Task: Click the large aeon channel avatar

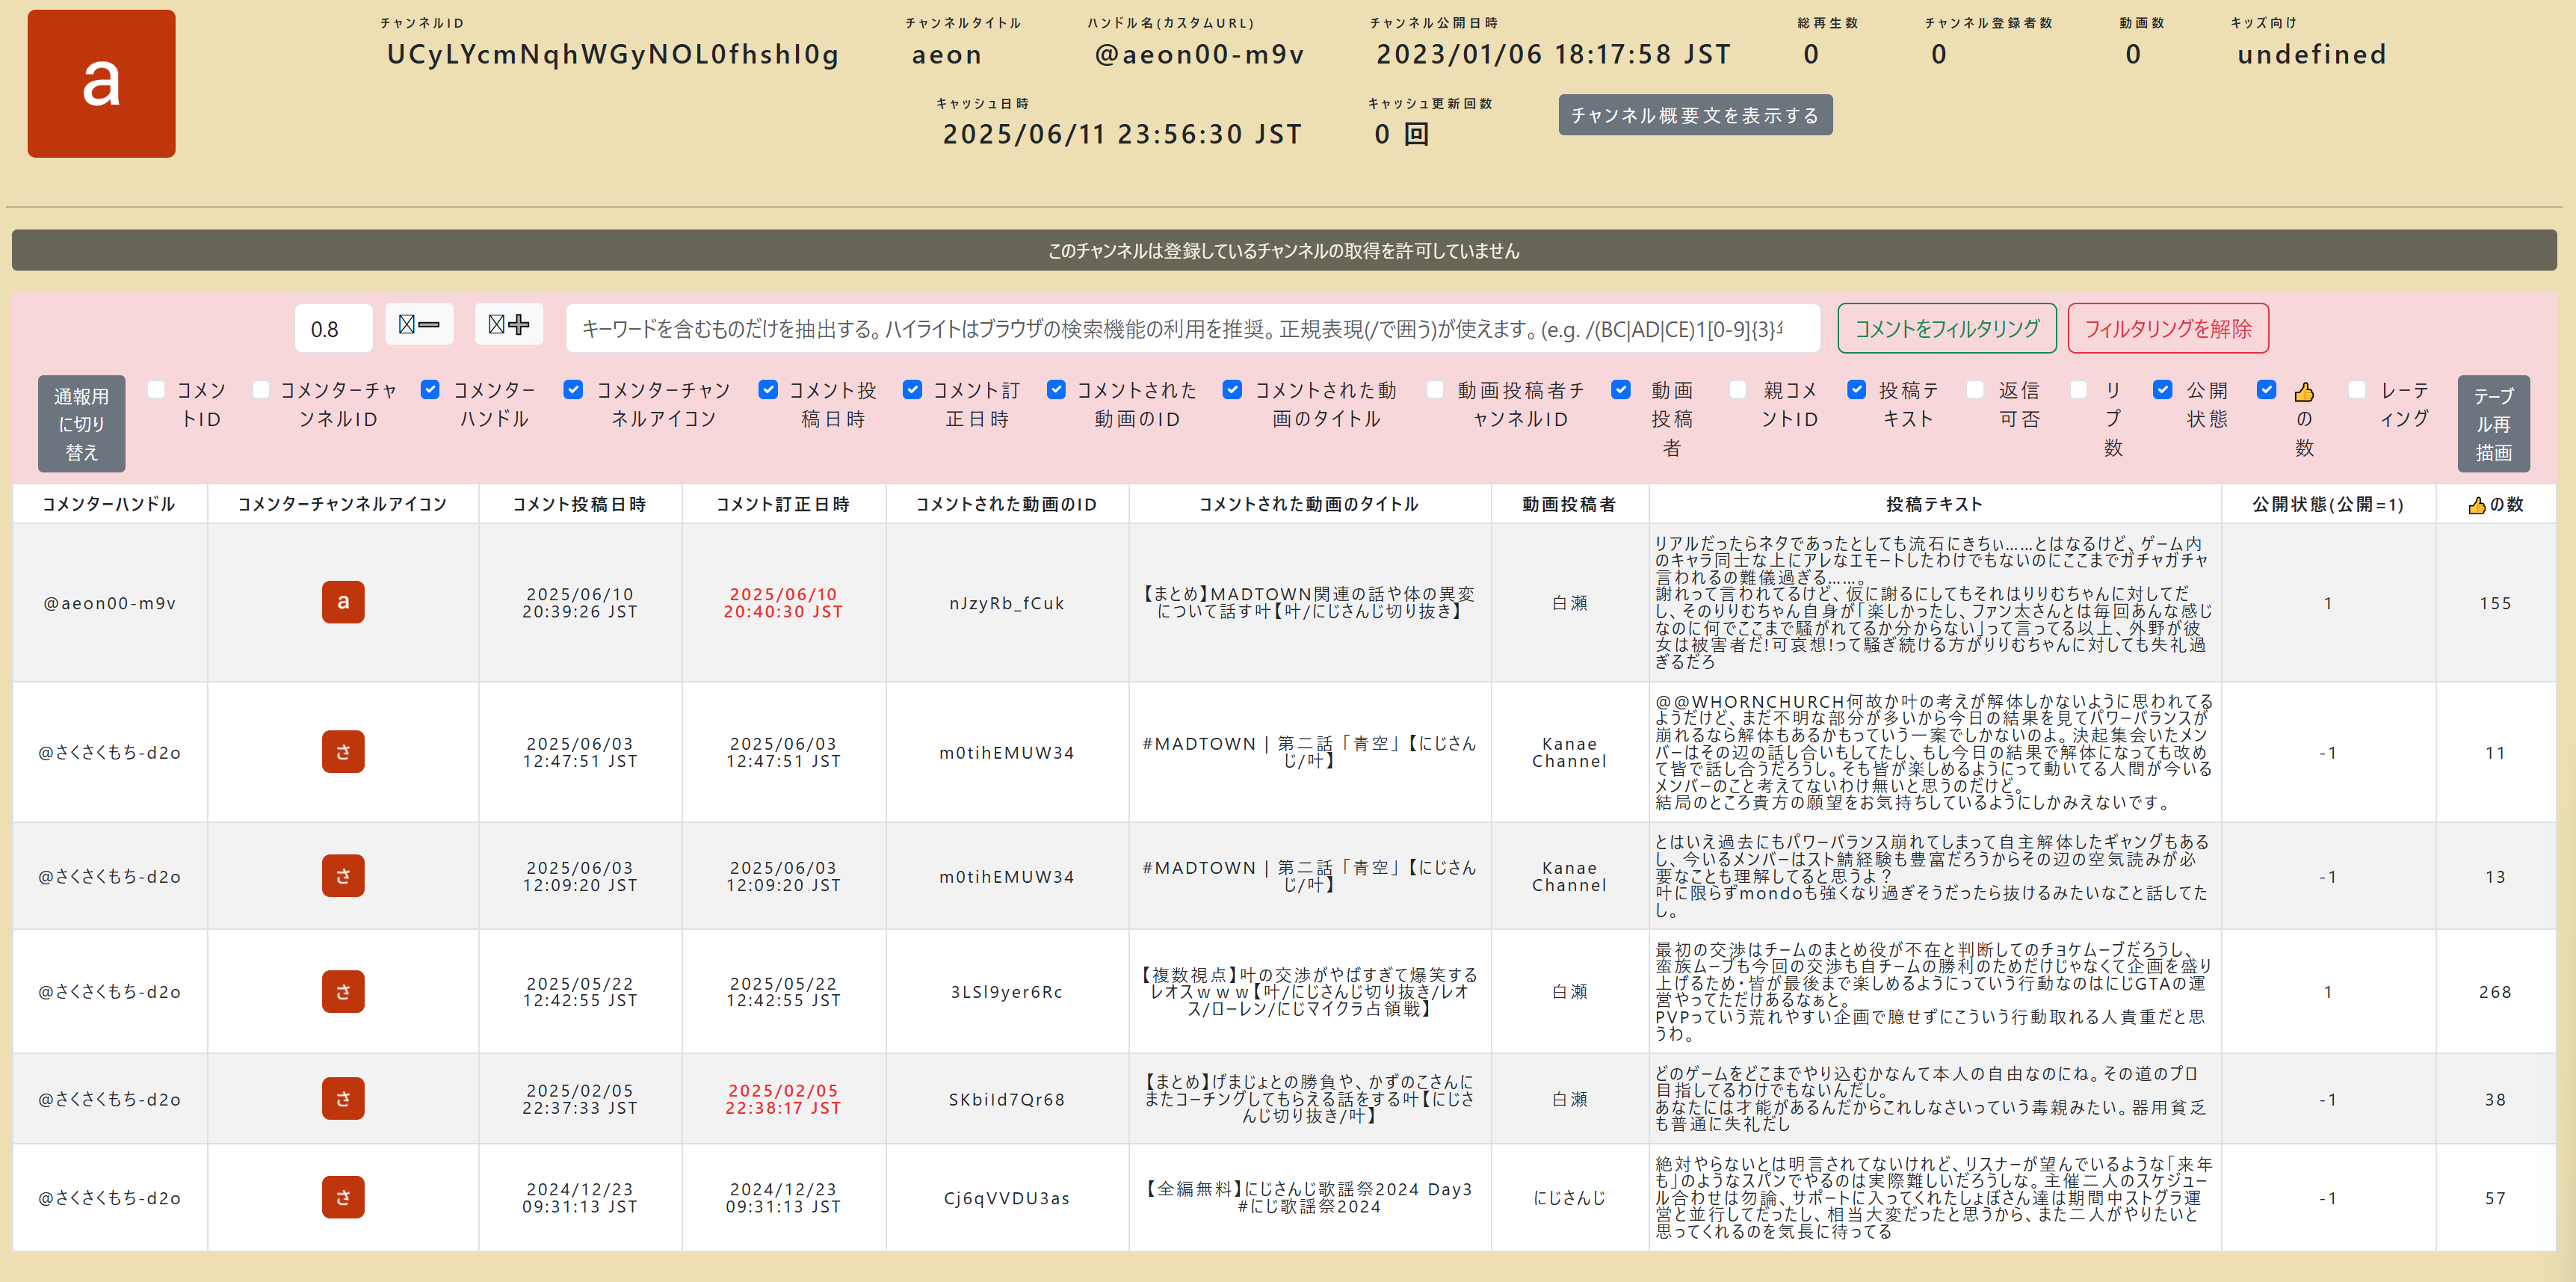Action: [x=101, y=83]
